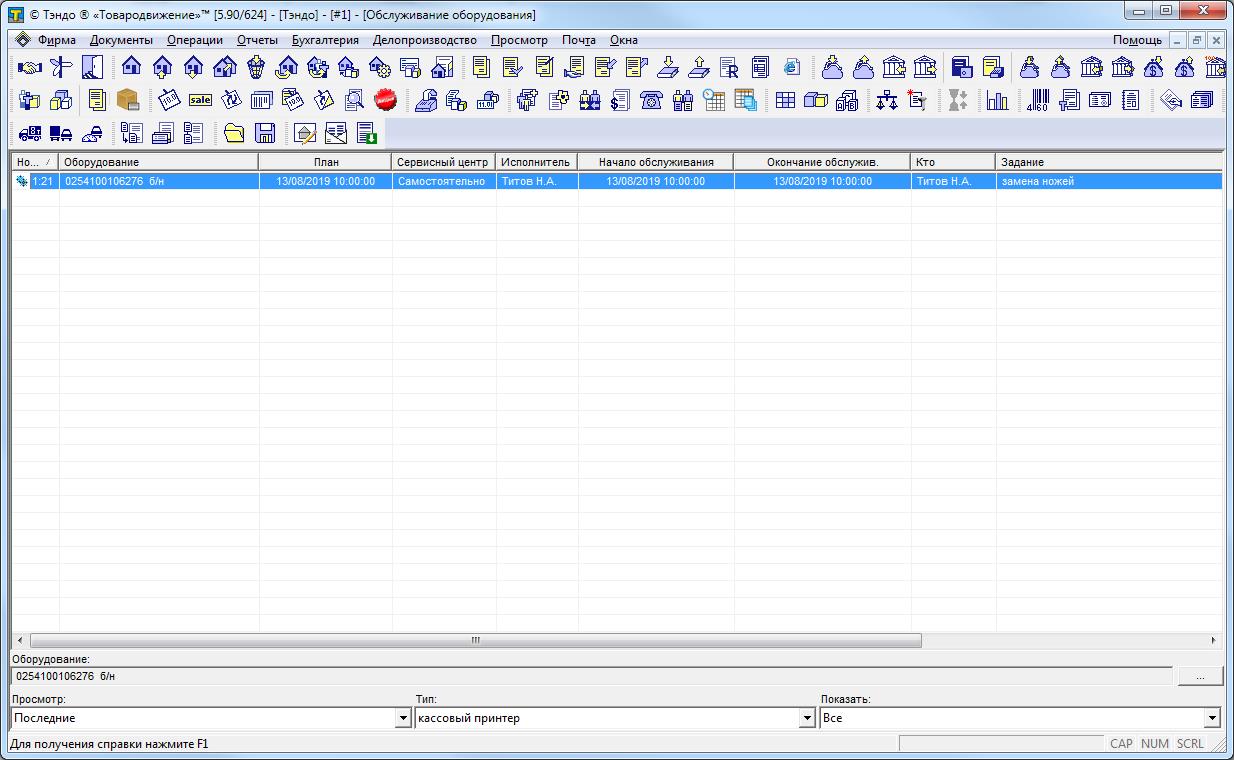Click the horizontal scrollbar under the table

click(475, 640)
